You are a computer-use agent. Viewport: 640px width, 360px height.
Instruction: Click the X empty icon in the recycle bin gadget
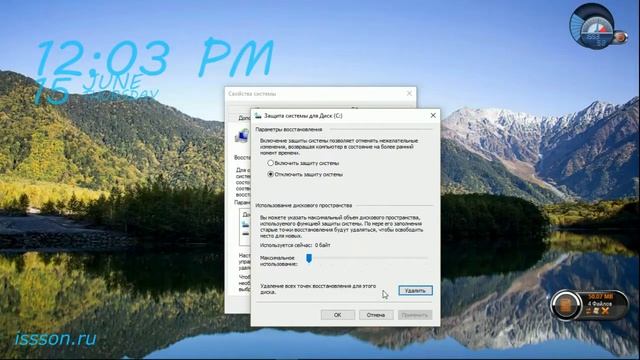click(605, 311)
